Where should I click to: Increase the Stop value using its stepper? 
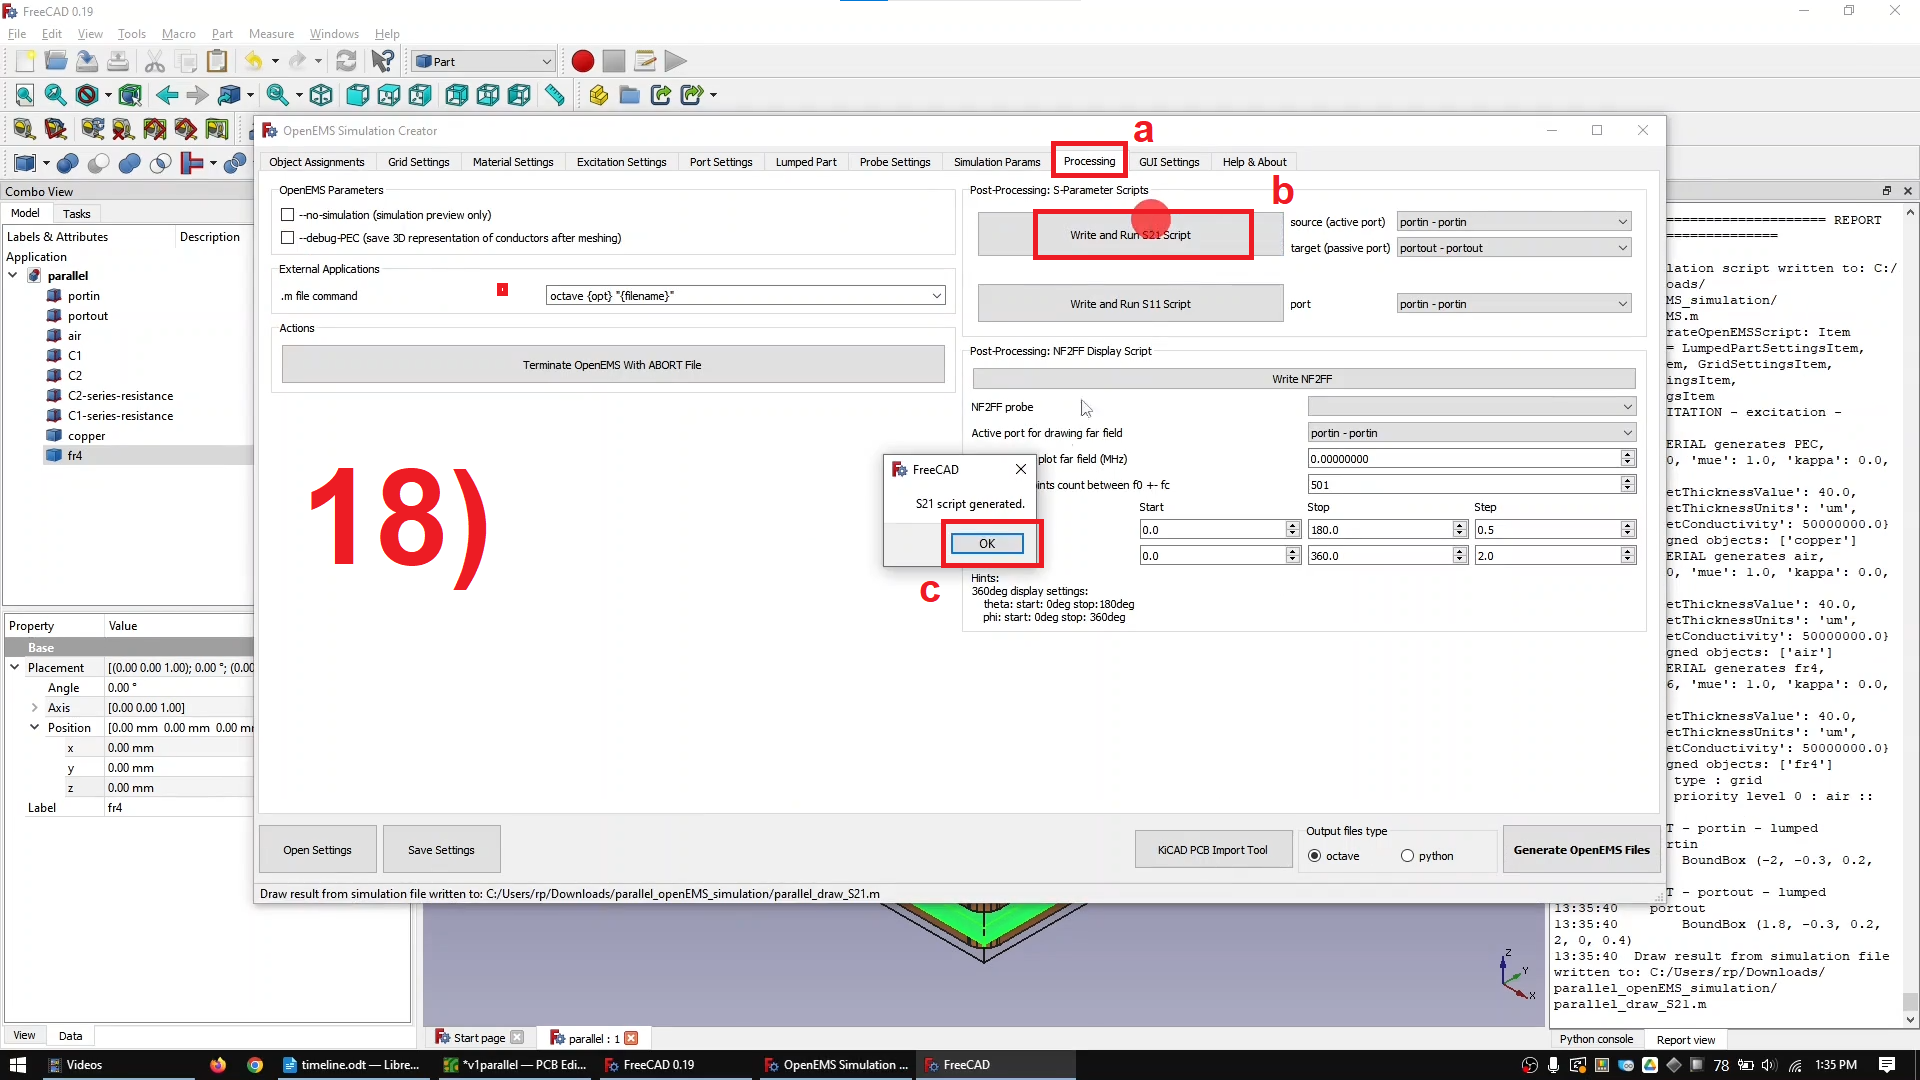(1458, 524)
